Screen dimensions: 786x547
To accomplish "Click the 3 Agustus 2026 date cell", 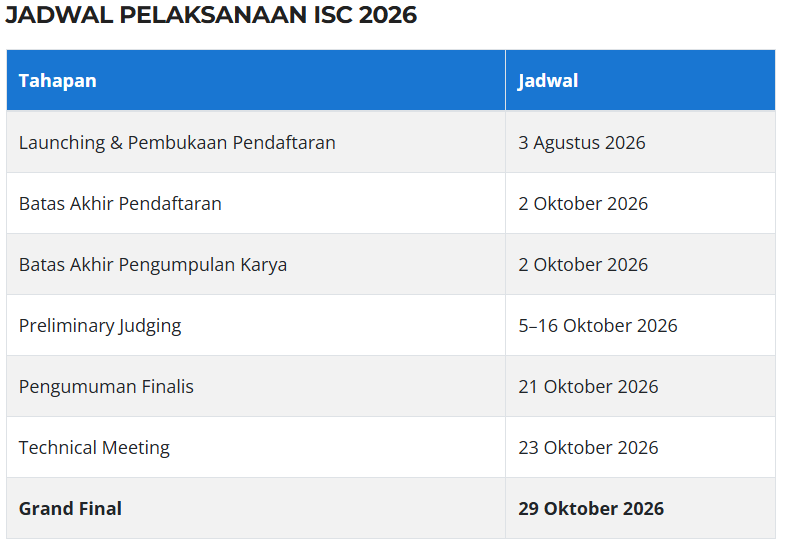I will pyautogui.click(x=581, y=143).
